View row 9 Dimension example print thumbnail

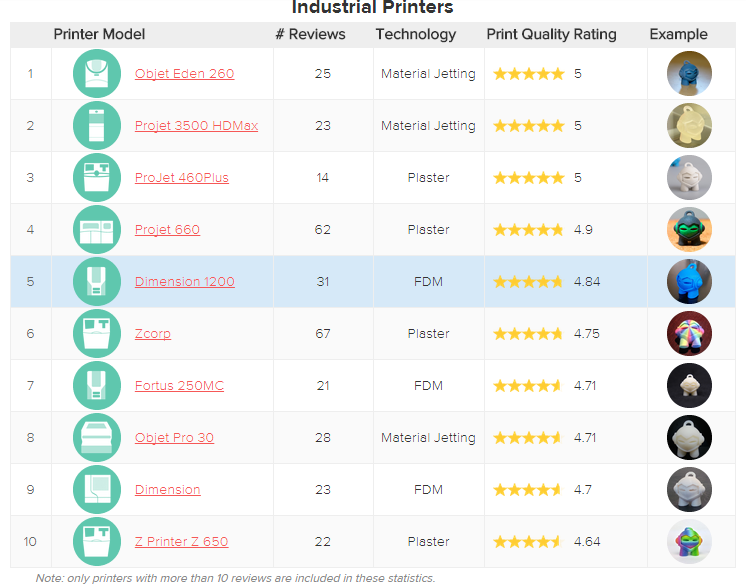[x=689, y=489]
